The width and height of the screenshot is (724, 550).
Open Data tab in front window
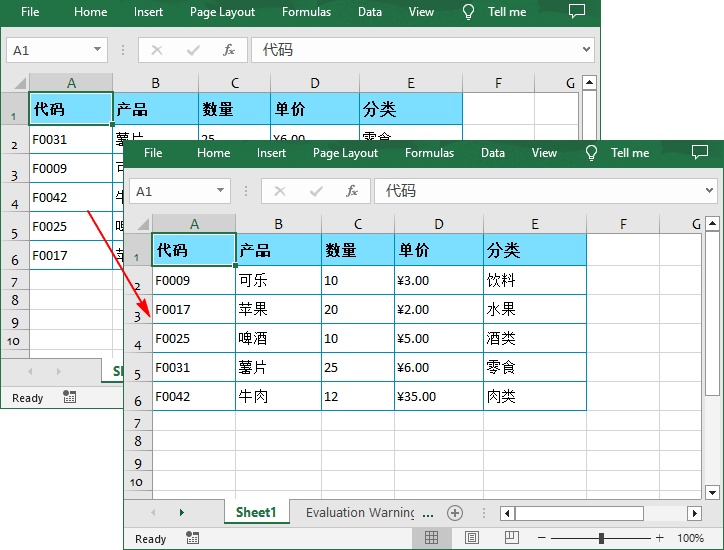[x=493, y=153]
